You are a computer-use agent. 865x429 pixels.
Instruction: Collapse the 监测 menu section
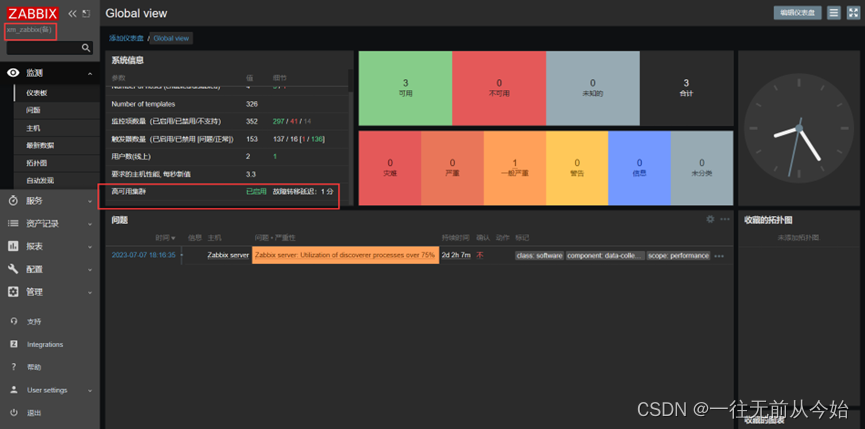(90, 73)
